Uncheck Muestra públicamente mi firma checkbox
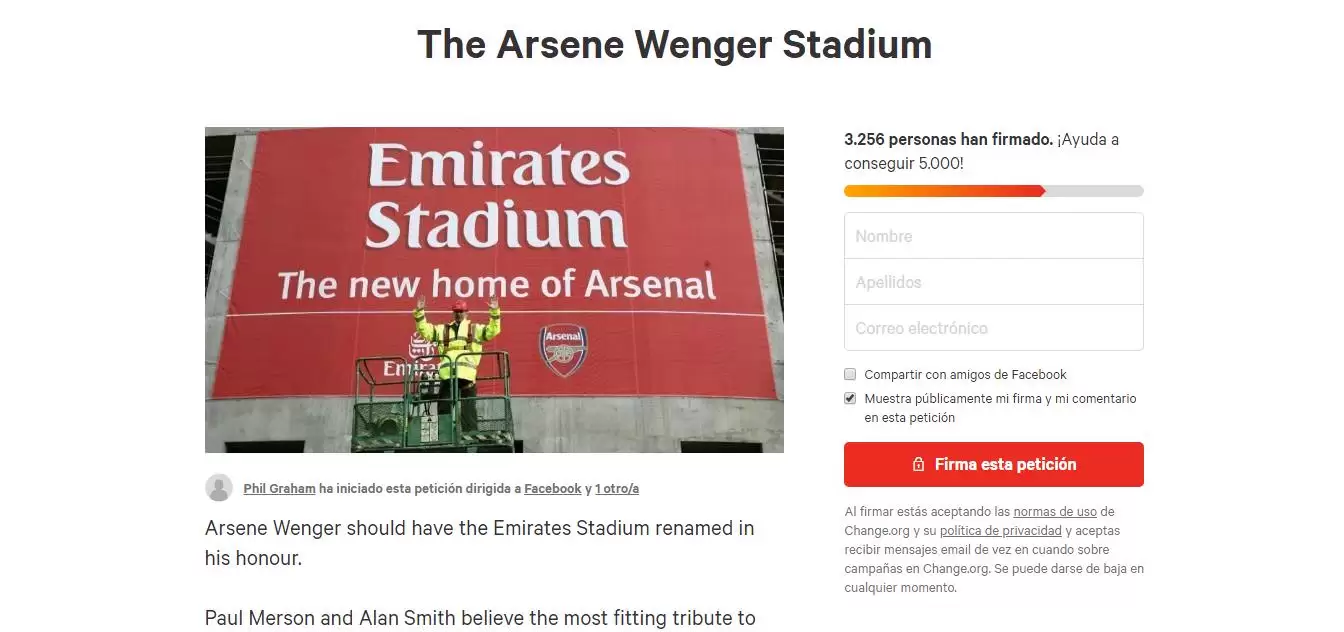The height and width of the screenshot is (632, 1344). click(850, 398)
